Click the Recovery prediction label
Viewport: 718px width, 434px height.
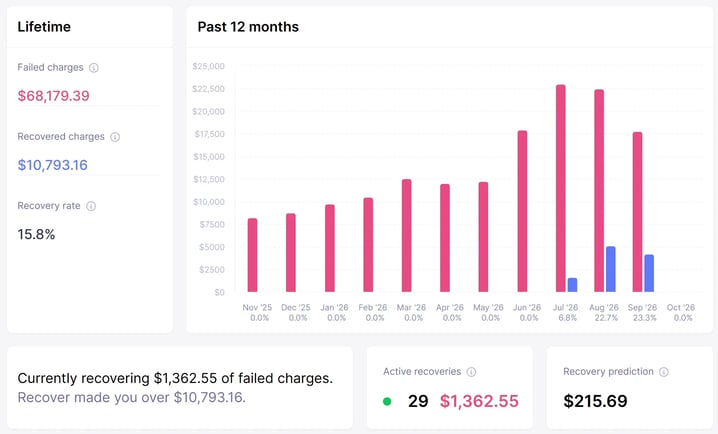[x=609, y=372]
